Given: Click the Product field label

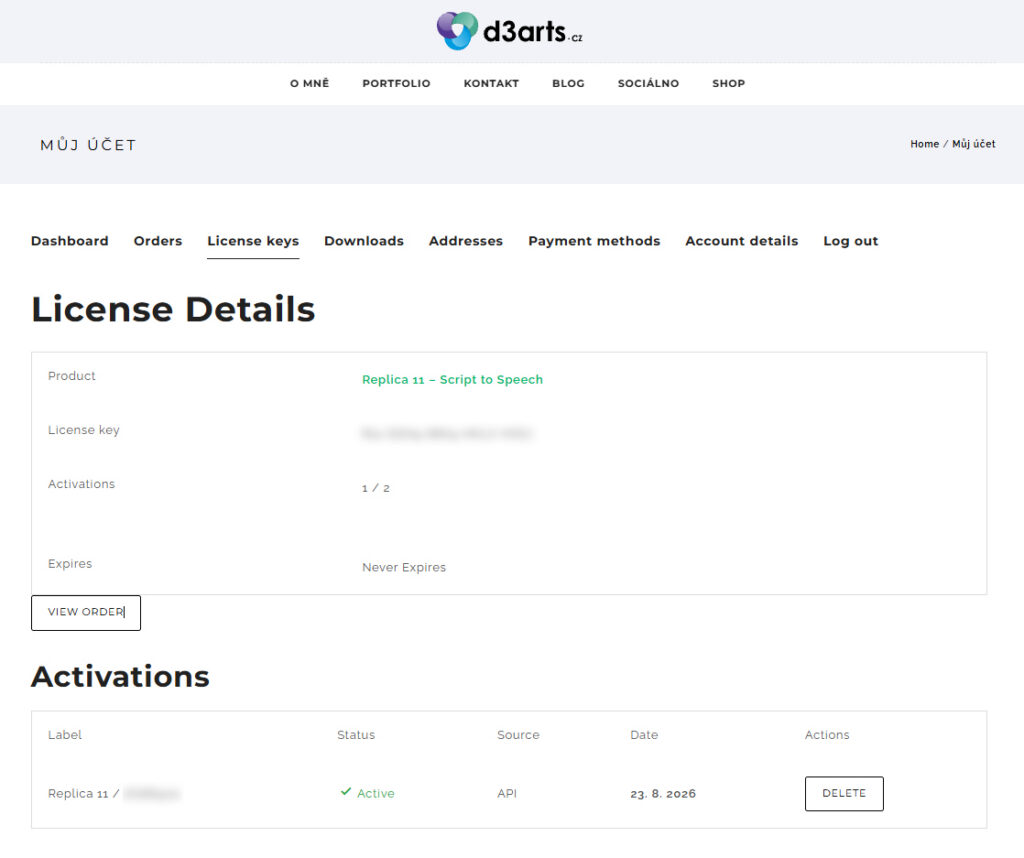Looking at the screenshot, I should (72, 375).
